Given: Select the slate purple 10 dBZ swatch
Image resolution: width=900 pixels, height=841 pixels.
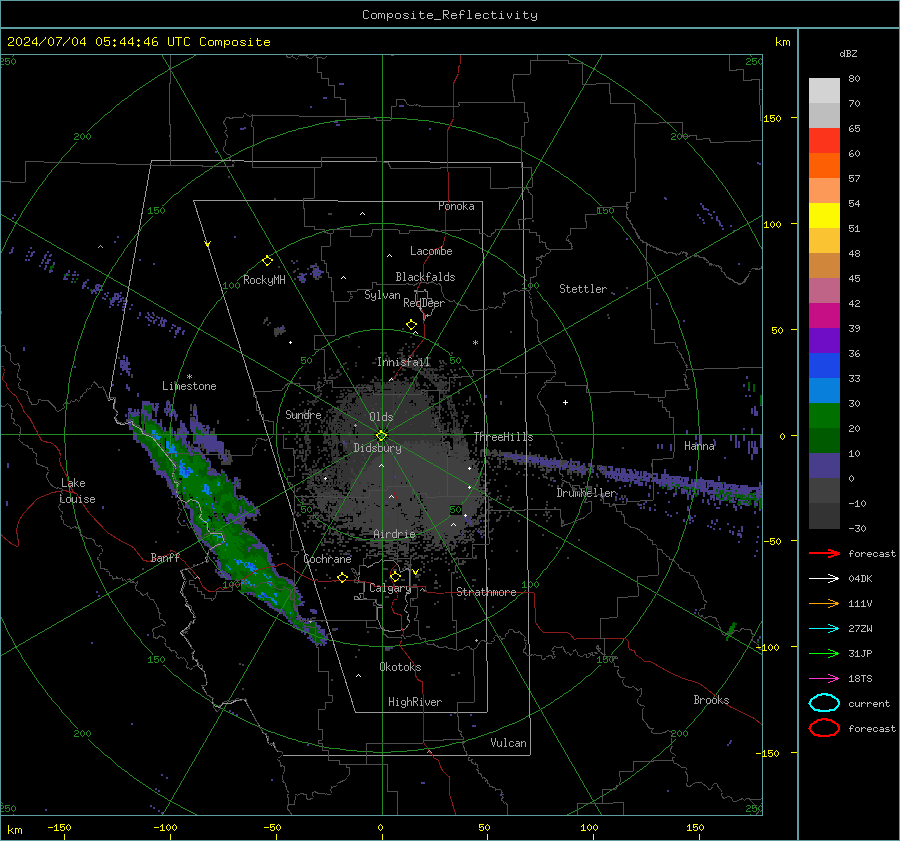Looking at the screenshot, I should [824, 465].
